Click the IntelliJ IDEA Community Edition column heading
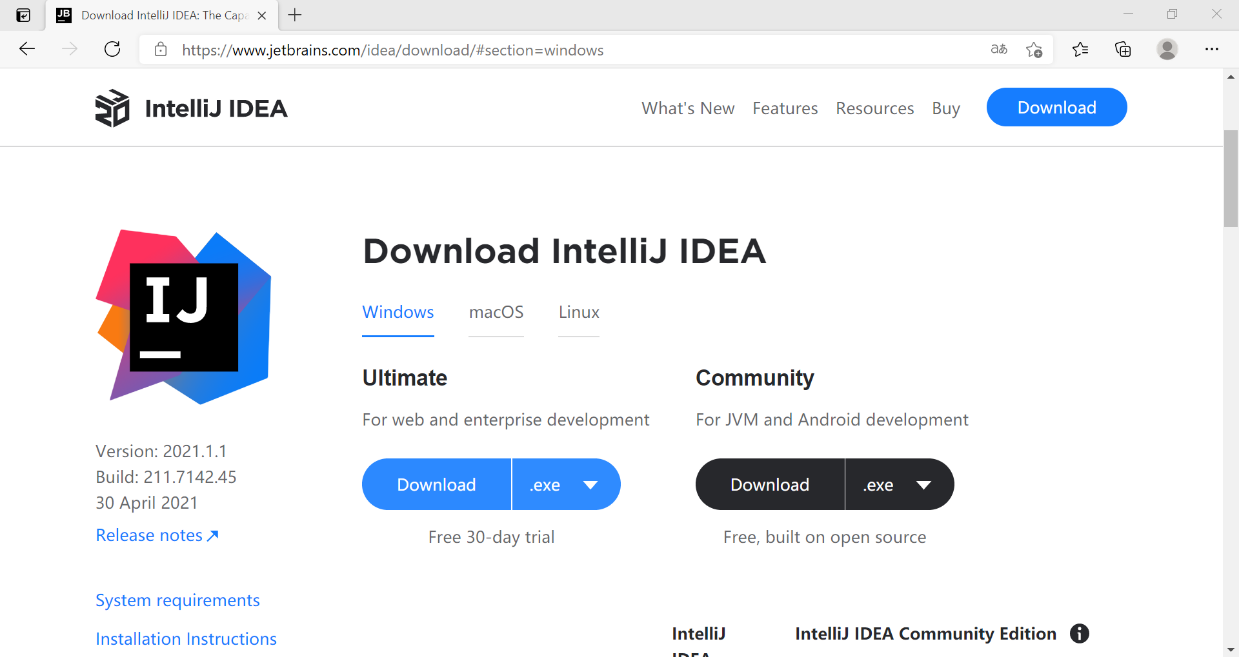Image resolution: width=1239 pixels, height=657 pixels. tap(926, 633)
